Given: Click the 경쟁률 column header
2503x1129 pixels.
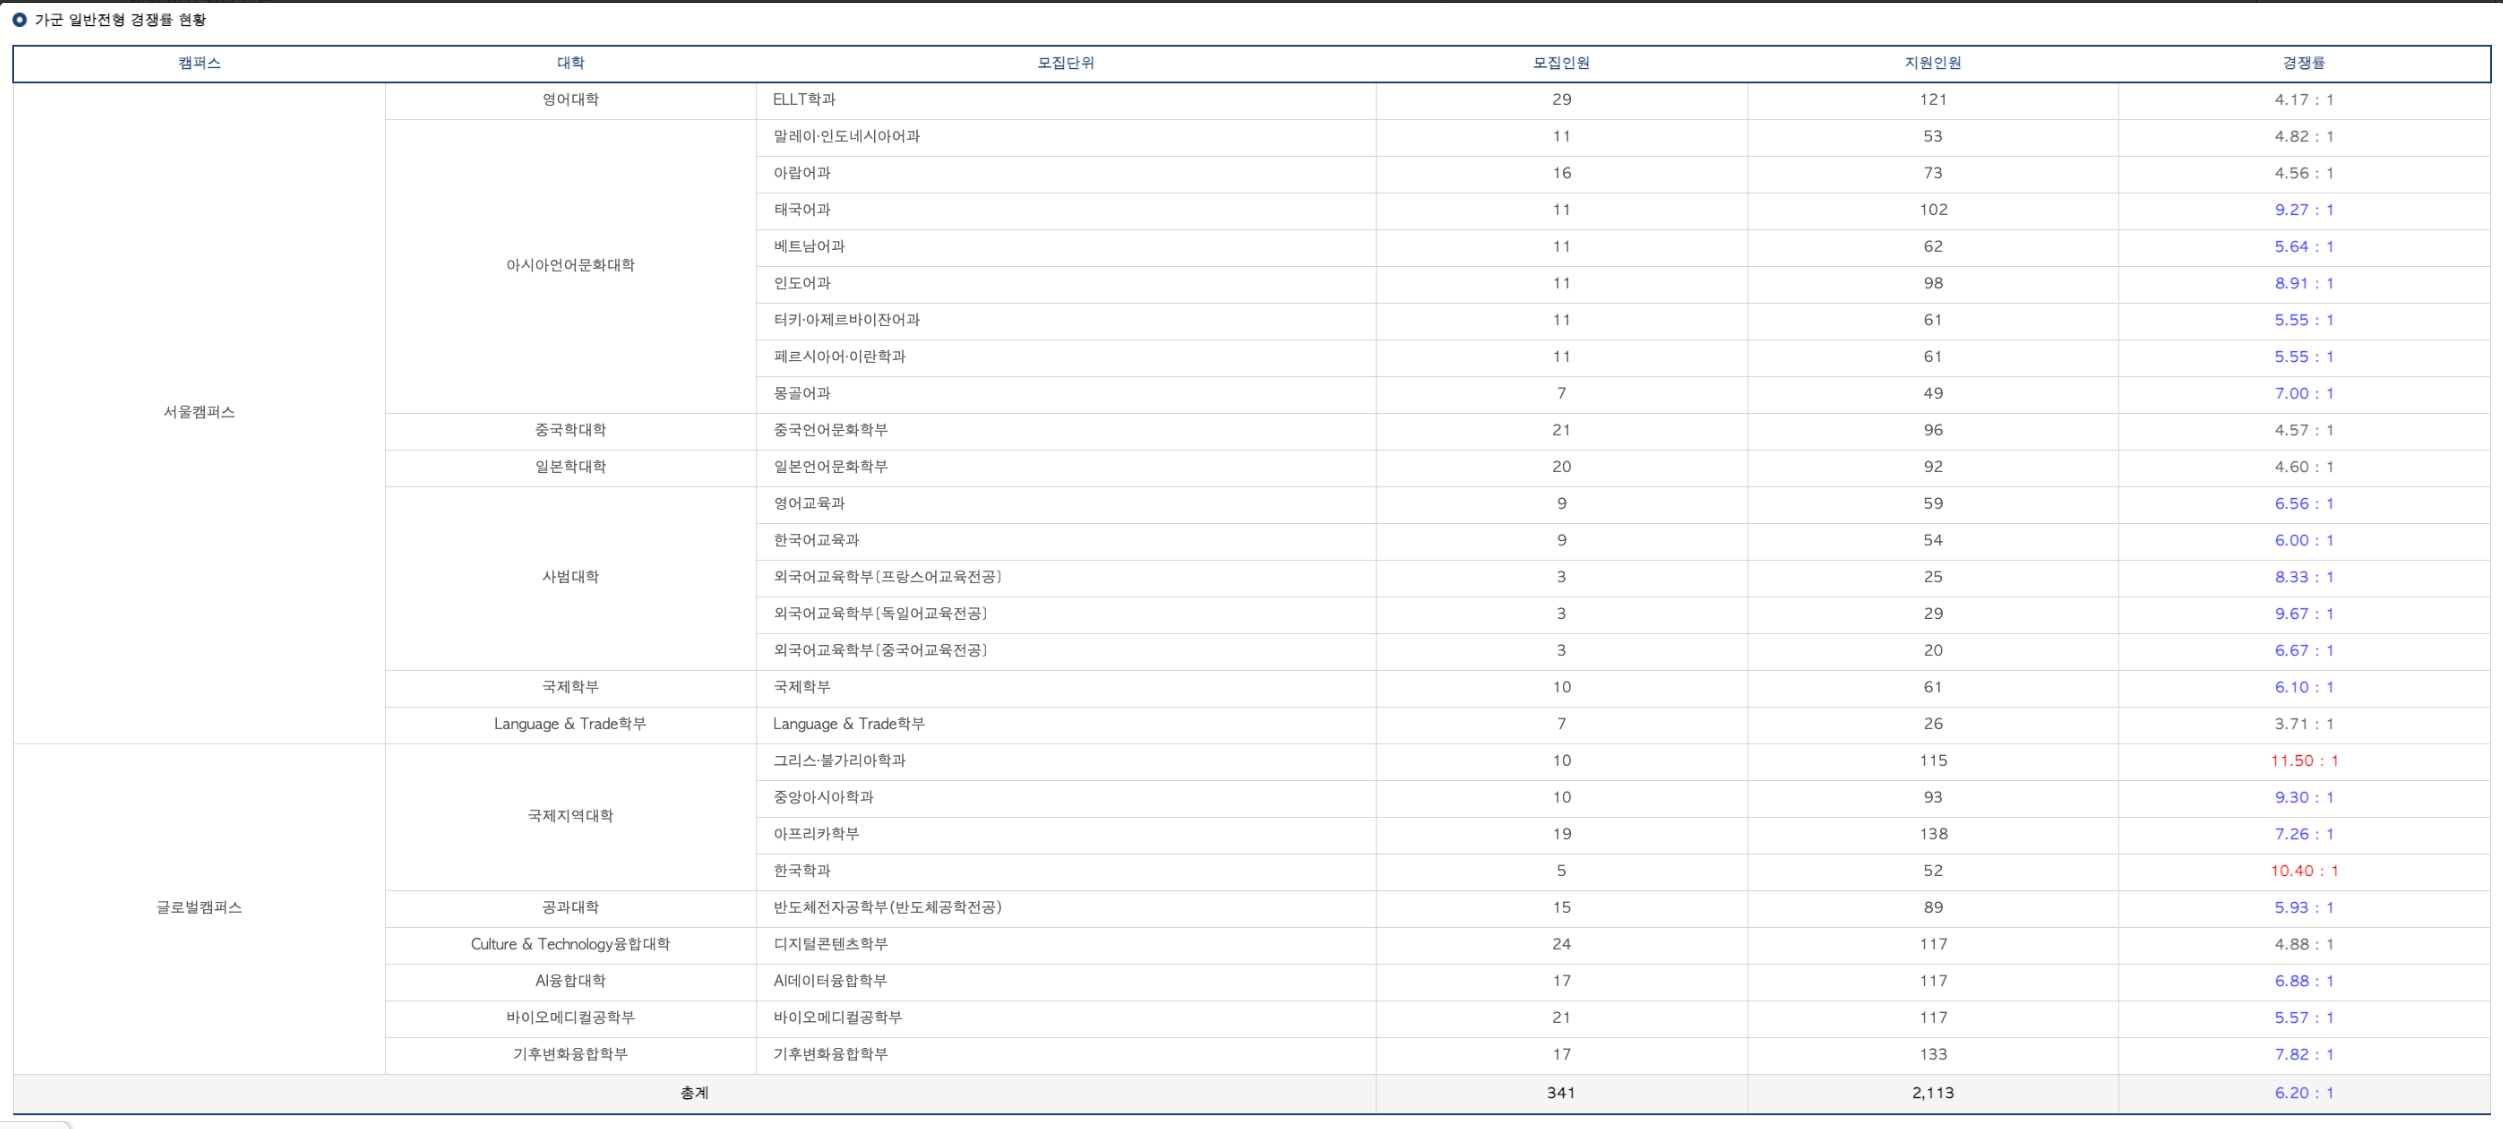Looking at the screenshot, I should tap(2303, 63).
